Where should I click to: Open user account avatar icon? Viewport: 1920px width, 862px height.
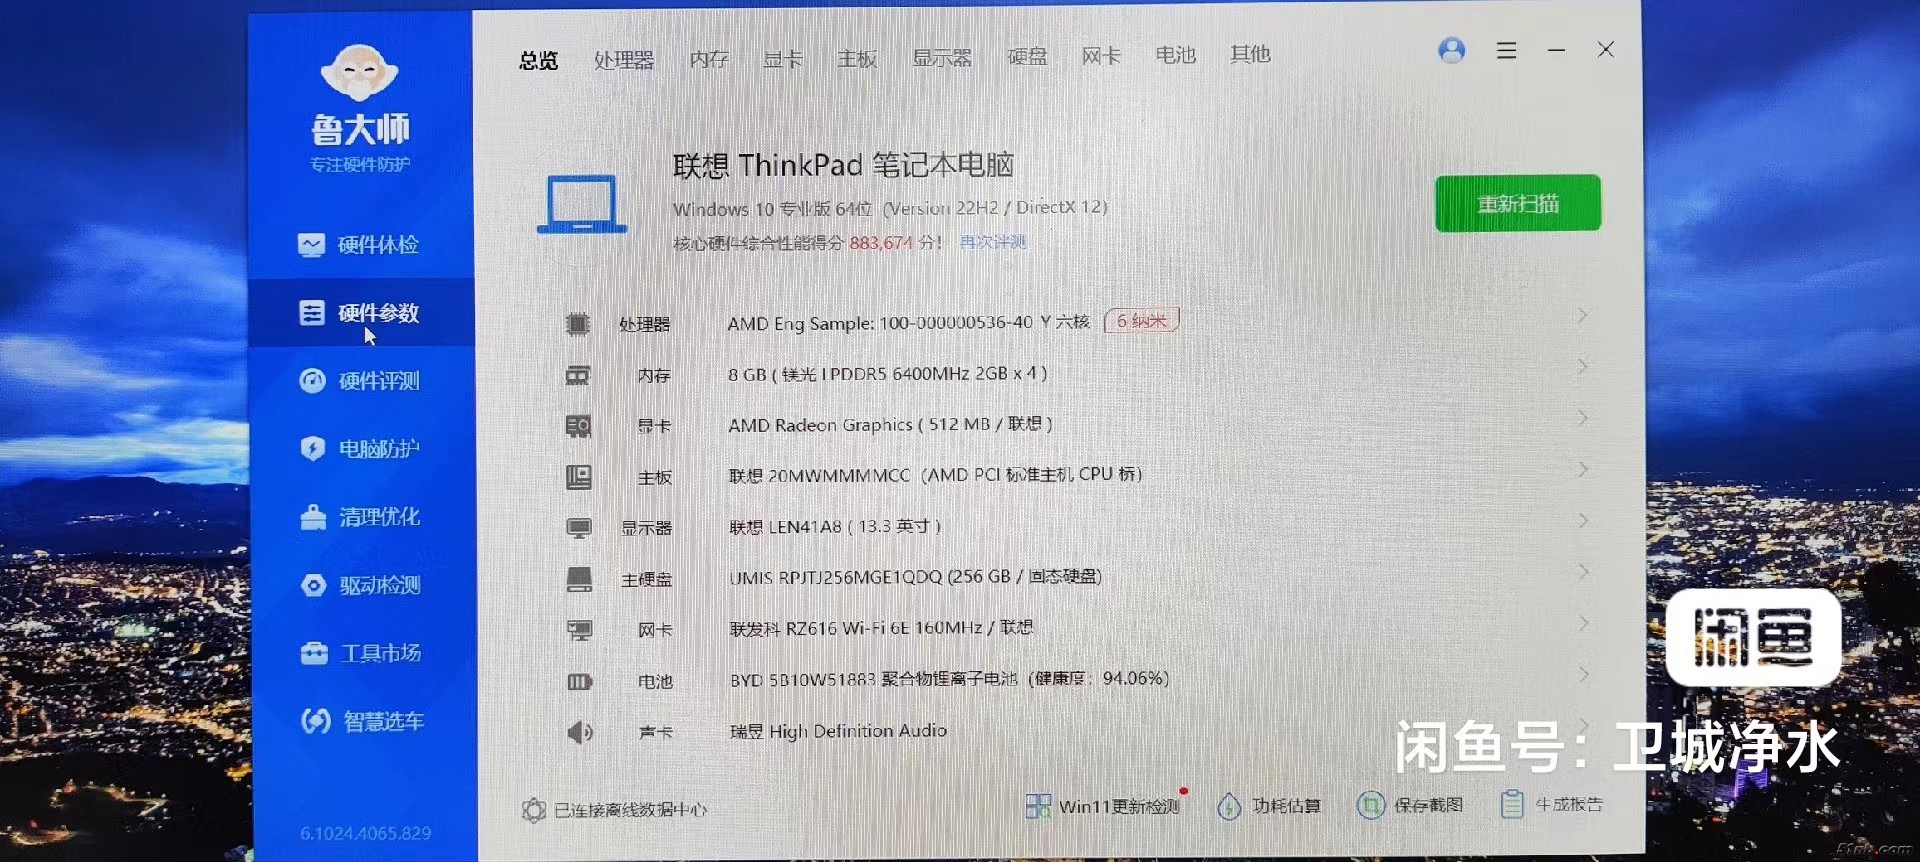point(1451,50)
